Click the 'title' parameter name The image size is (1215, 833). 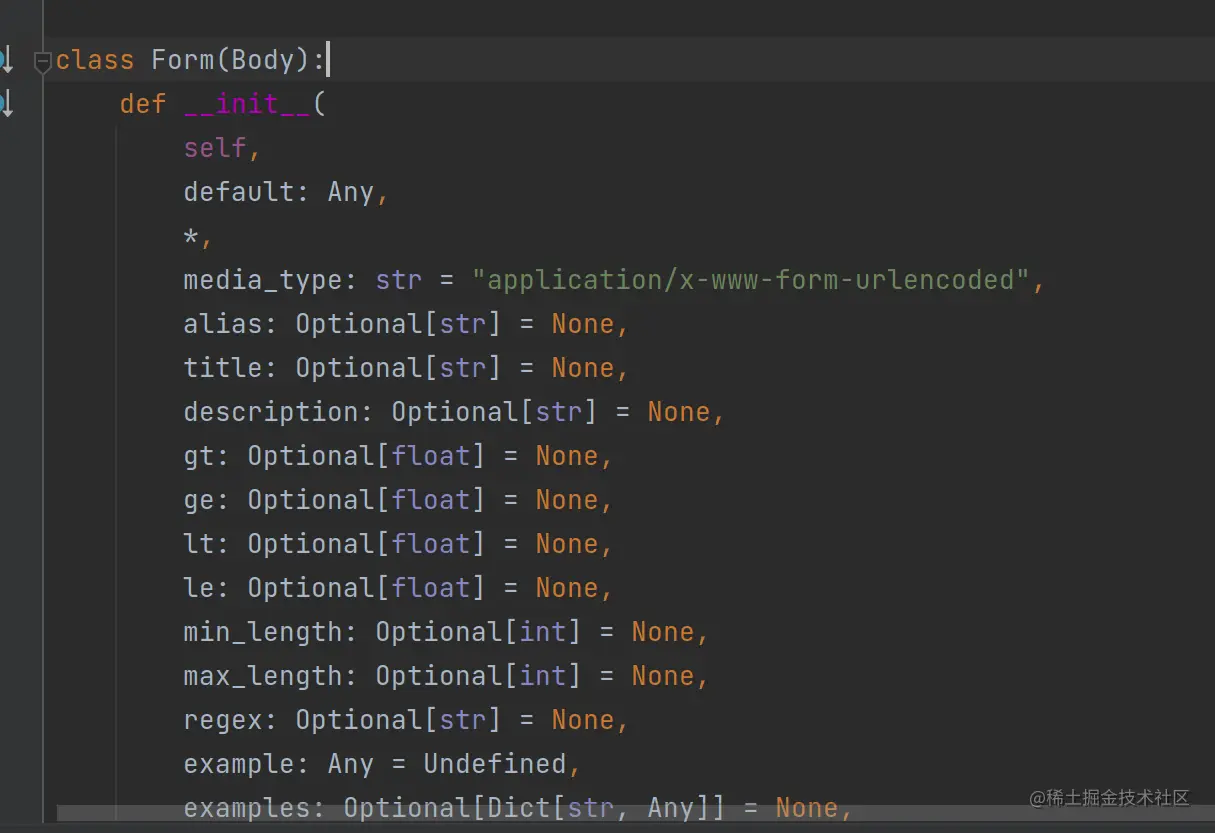coord(223,368)
